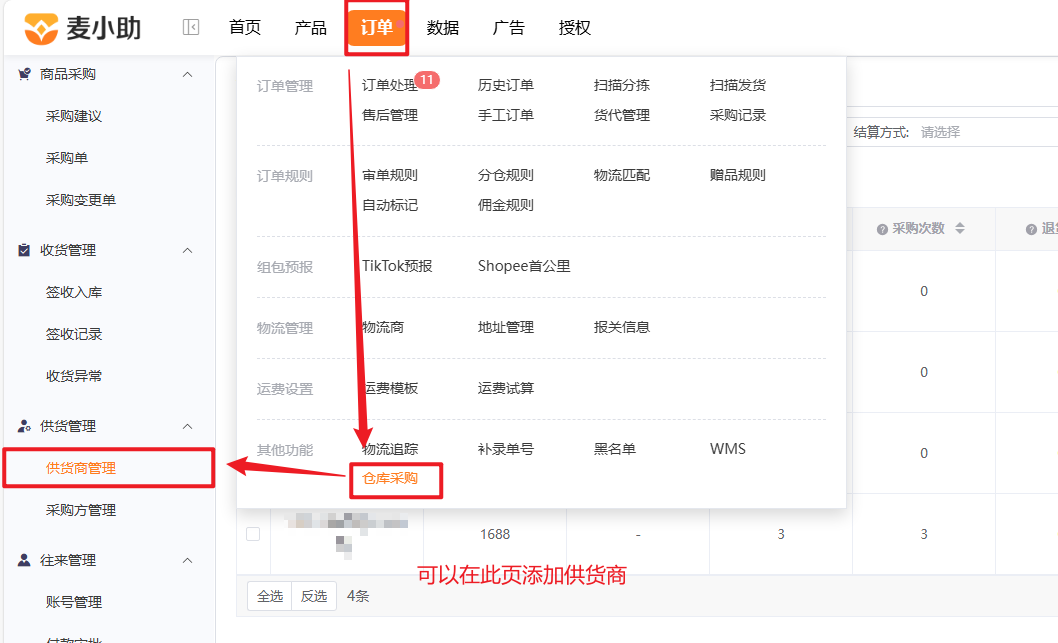
Task: Open 佣金规则 in the menu
Action: 505,205
